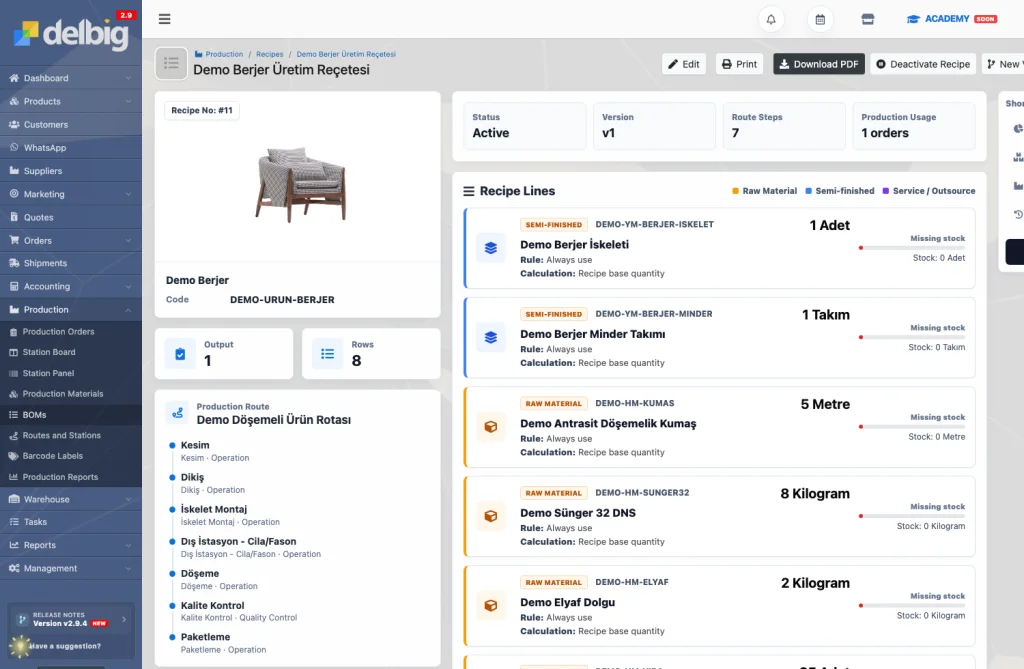Click the Production Route icon
Screen dimensions: 1024x669
pos(177,413)
